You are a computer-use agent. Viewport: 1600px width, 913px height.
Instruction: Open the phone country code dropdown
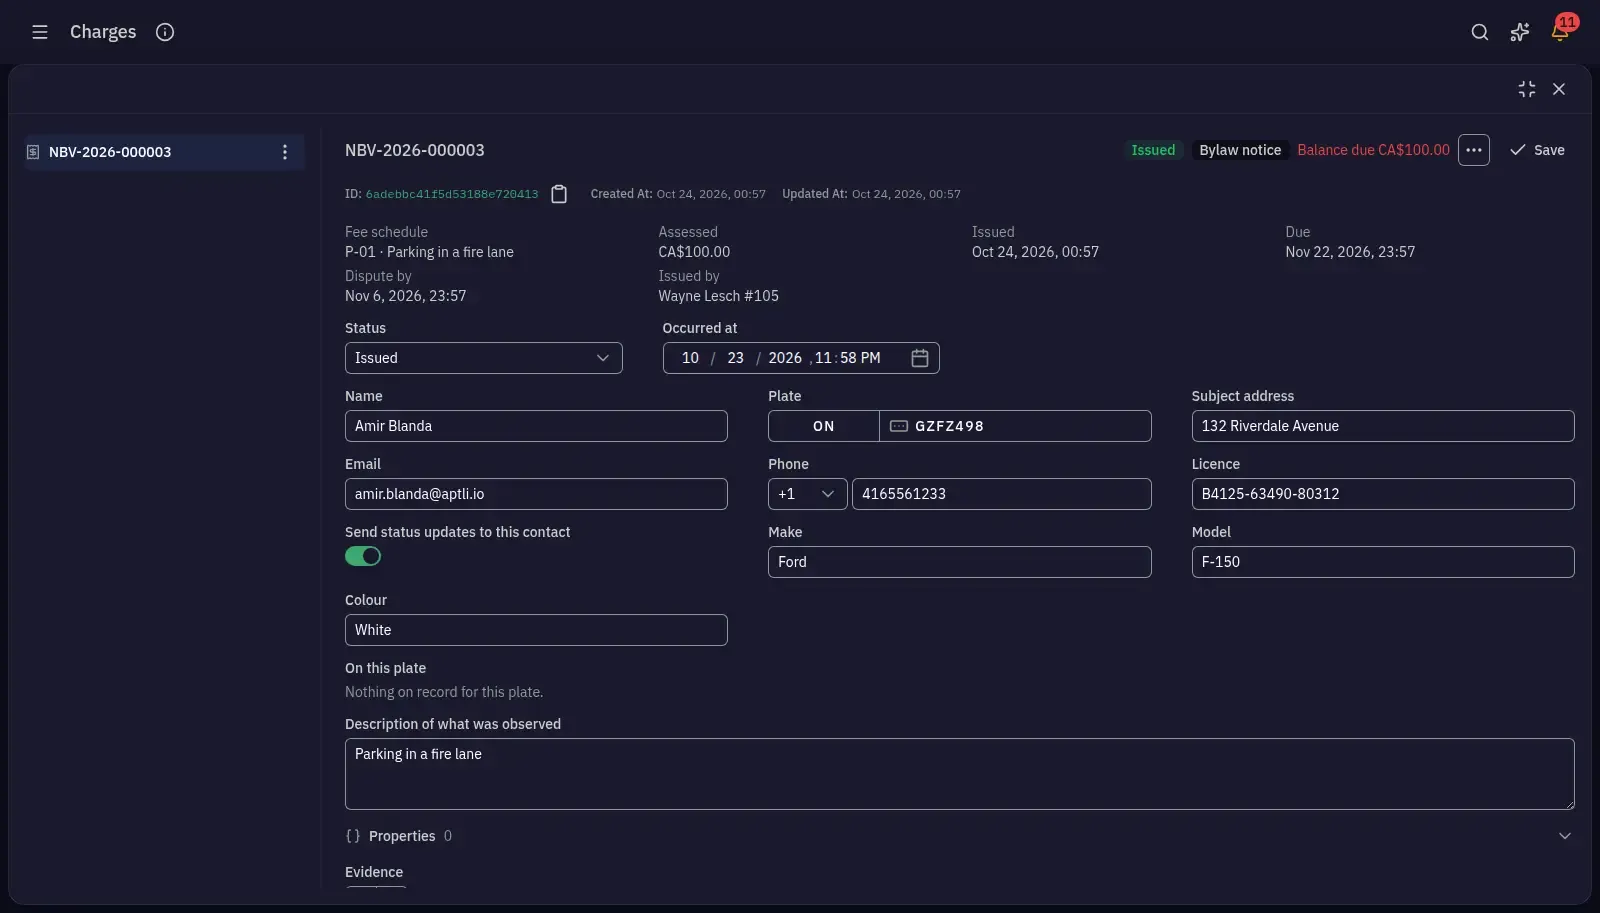click(808, 494)
